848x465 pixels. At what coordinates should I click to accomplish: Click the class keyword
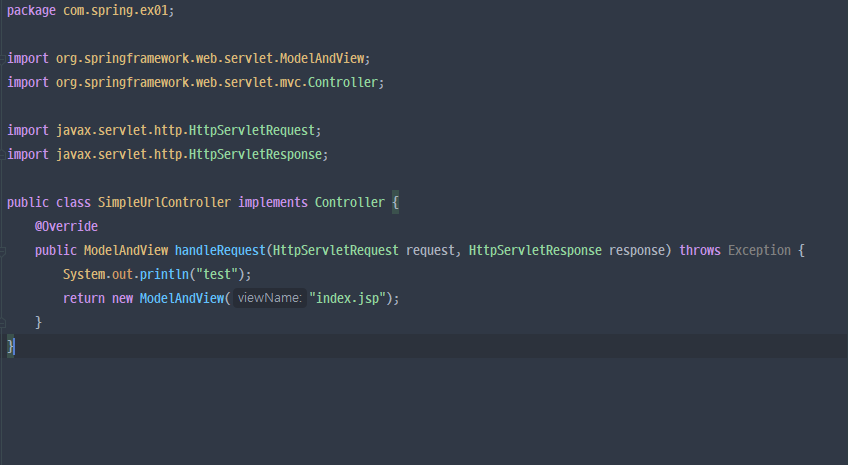[73, 202]
